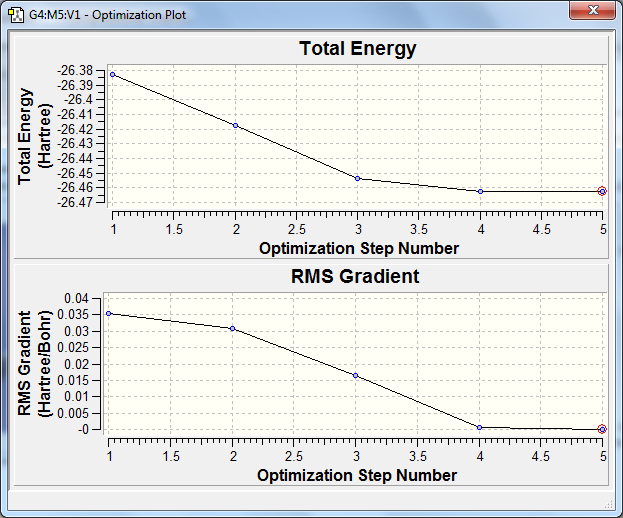Click the 0.04 gradient axis value

(76, 298)
